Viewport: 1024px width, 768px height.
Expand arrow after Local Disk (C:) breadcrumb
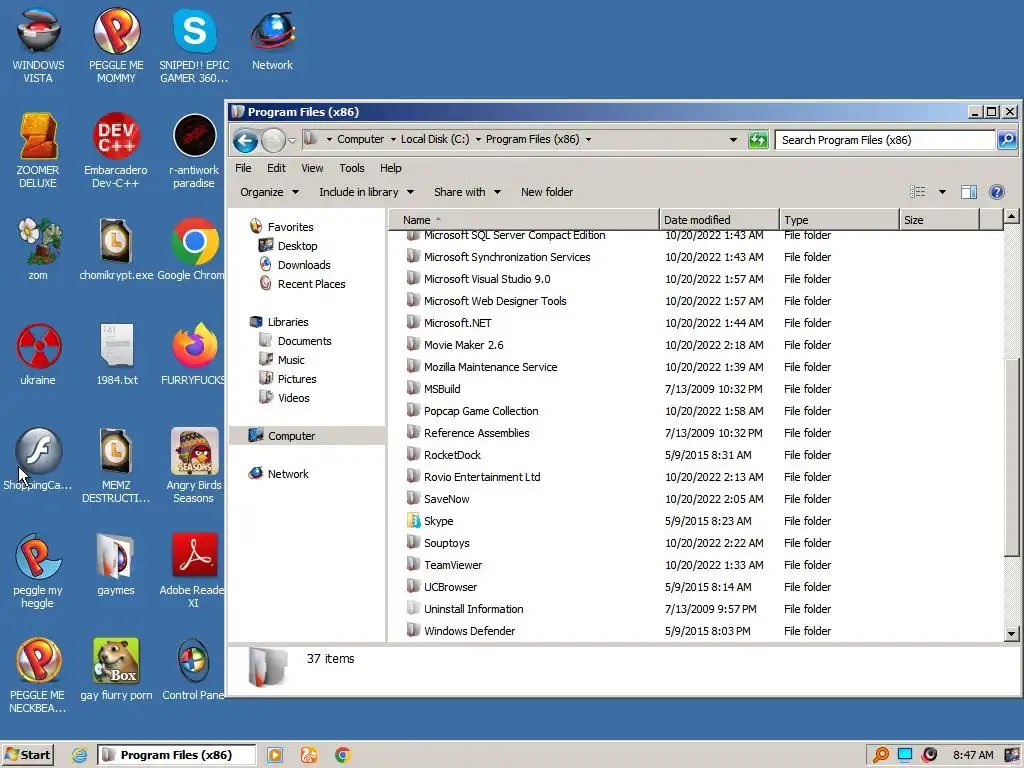[x=478, y=140]
